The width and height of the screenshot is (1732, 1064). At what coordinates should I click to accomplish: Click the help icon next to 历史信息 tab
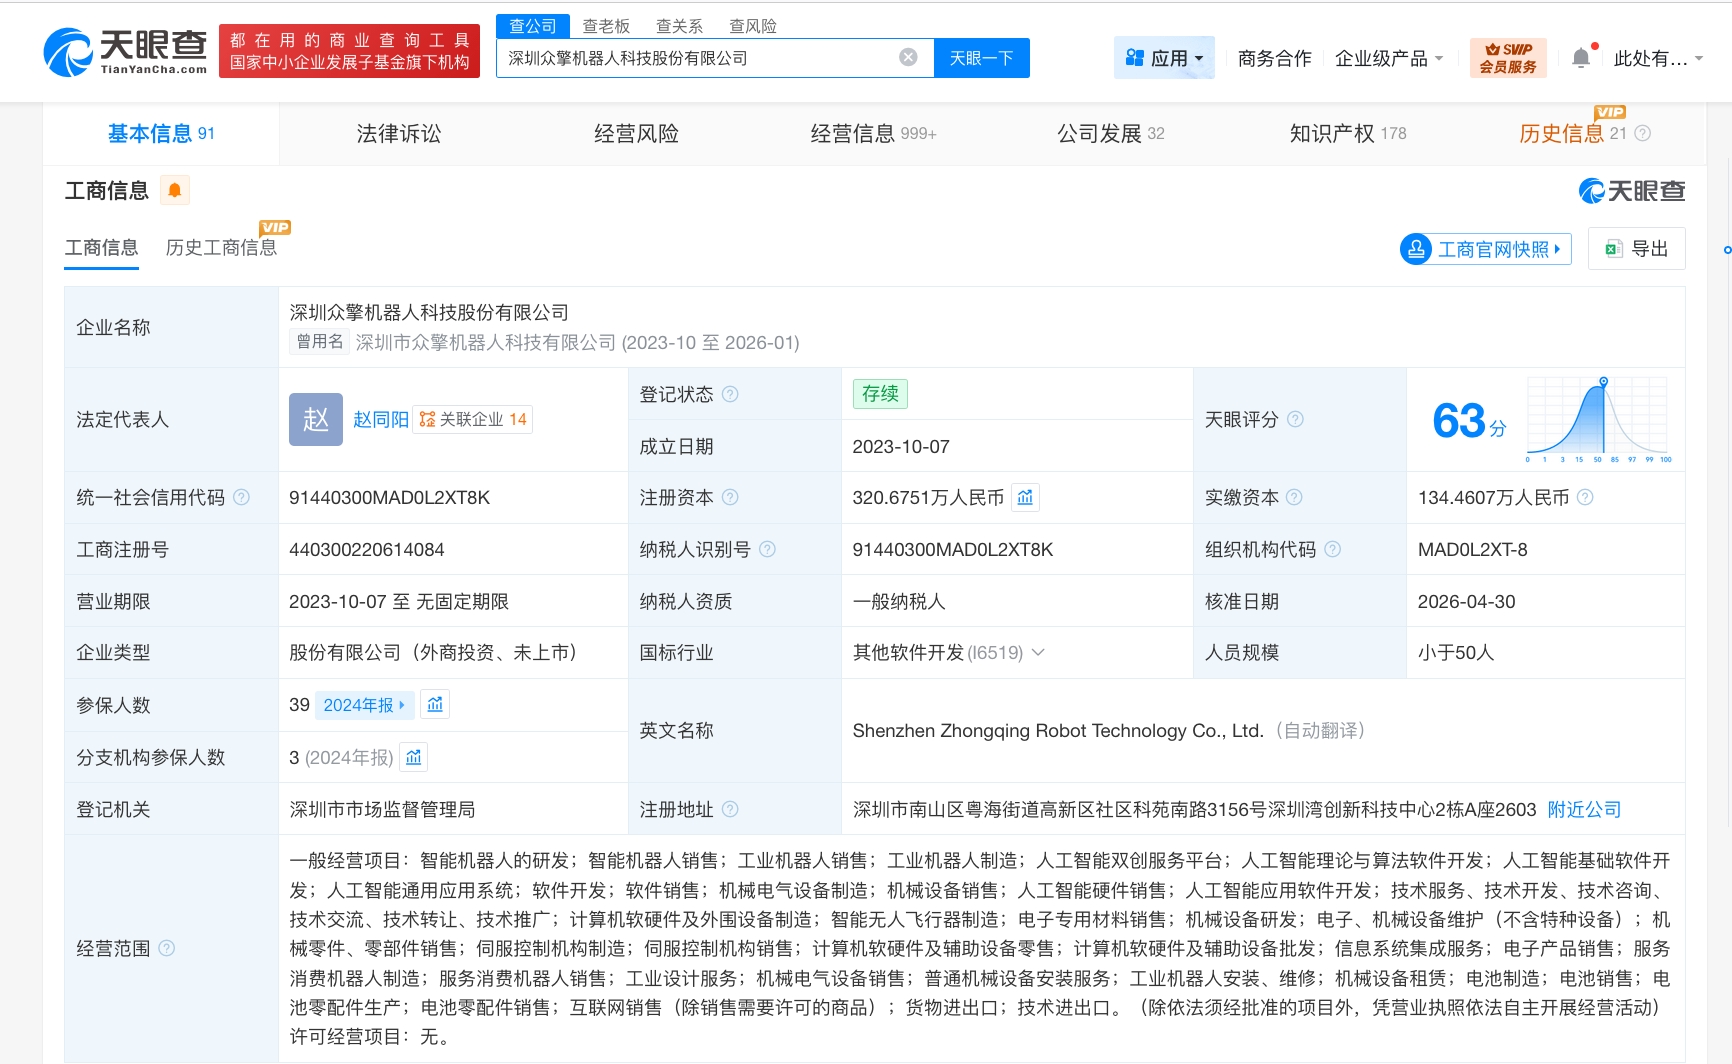[1643, 133]
